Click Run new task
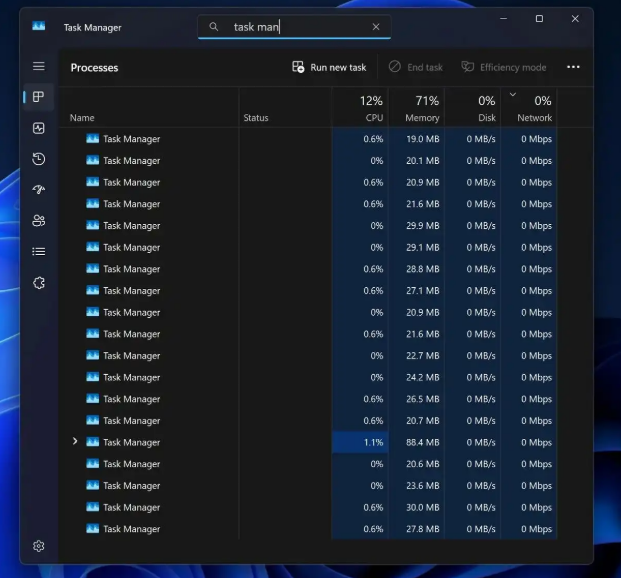Image resolution: width=621 pixels, height=578 pixels. click(x=329, y=67)
